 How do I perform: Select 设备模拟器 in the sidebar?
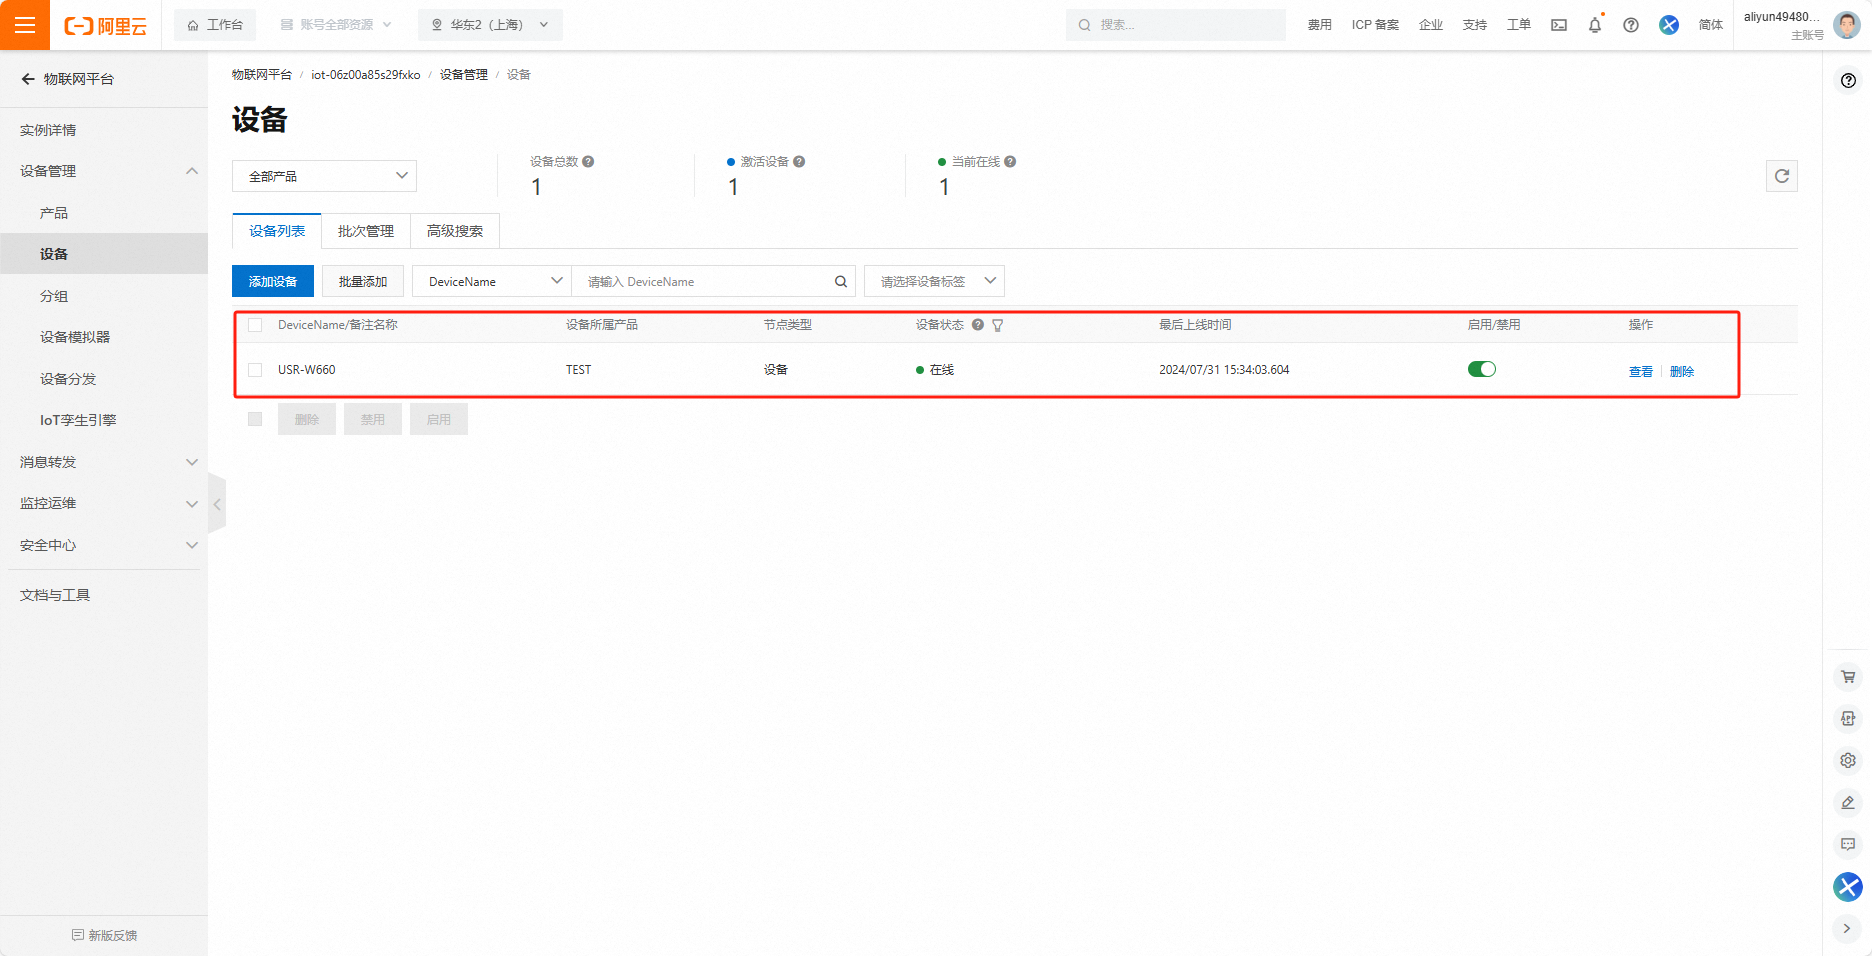[x=75, y=337]
